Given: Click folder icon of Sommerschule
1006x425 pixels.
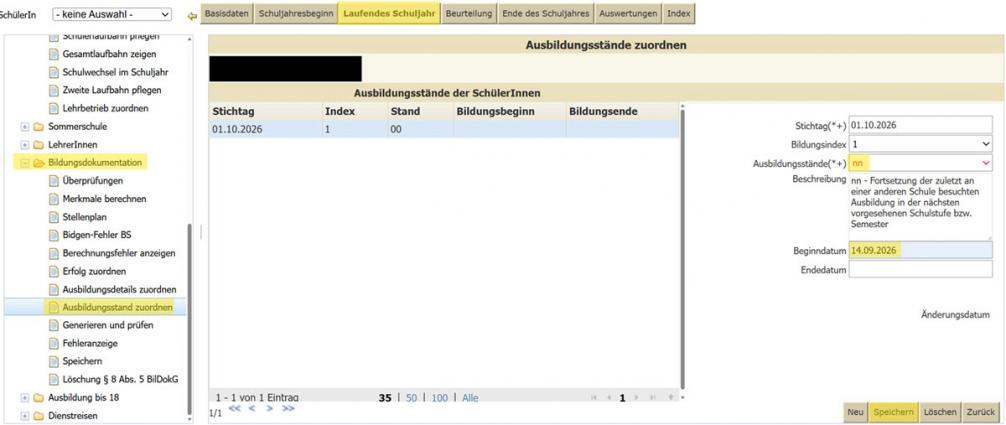Looking at the screenshot, I should pos(38,126).
